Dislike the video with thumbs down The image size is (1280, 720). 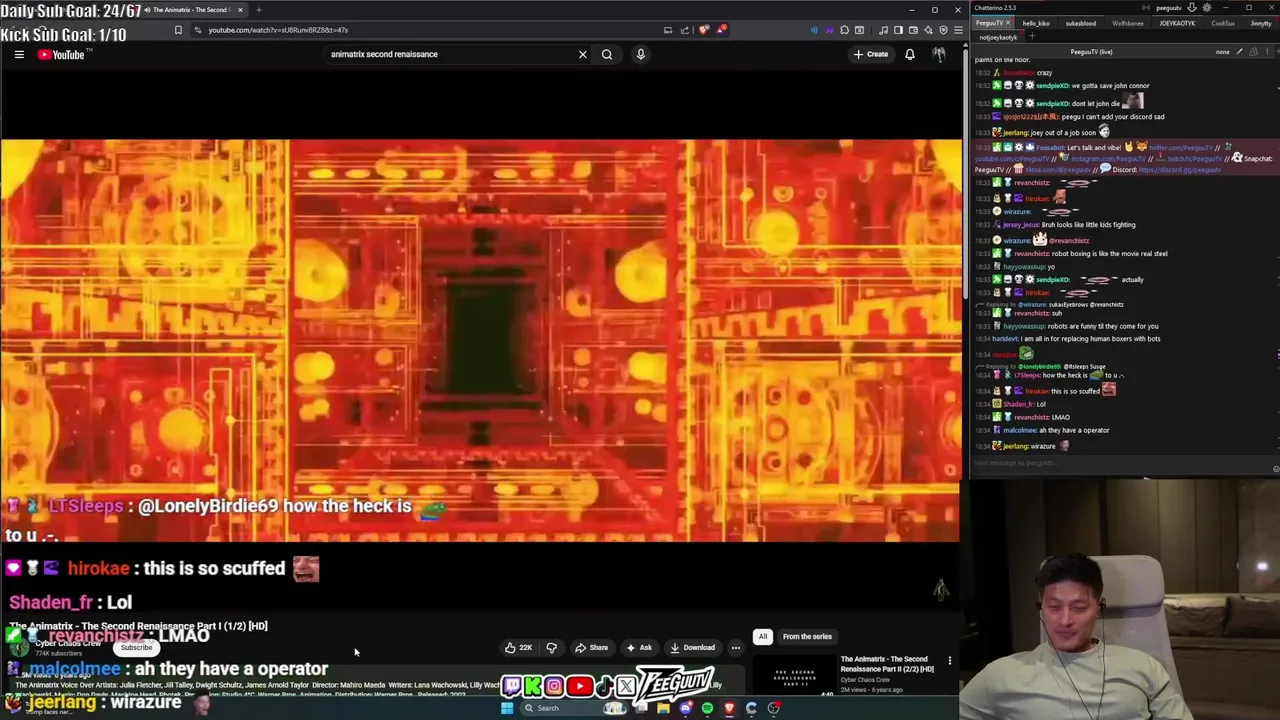pyautogui.click(x=551, y=648)
